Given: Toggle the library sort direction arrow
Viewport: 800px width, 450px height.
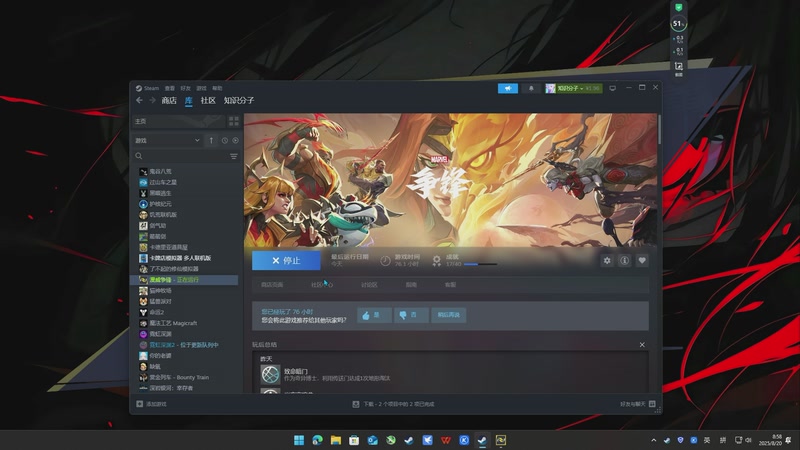Looking at the screenshot, I should 211,140.
